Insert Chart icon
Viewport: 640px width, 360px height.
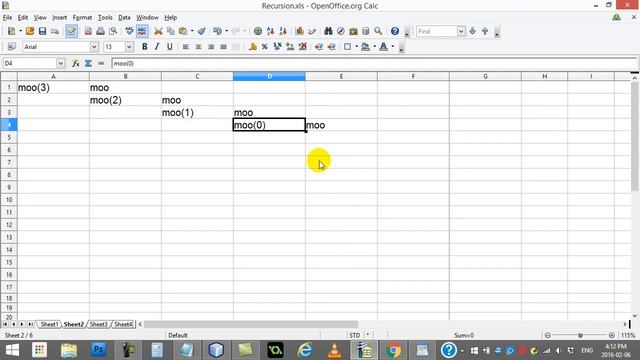(x=300, y=31)
